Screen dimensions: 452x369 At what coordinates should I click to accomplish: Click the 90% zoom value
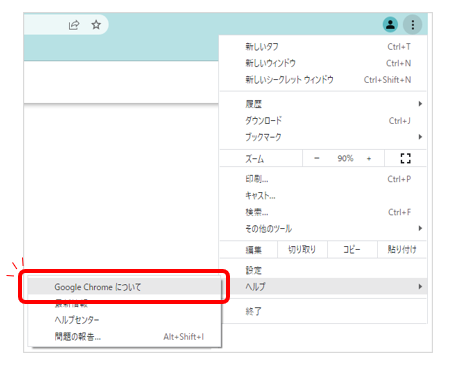pyautogui.click(x=345, y=158)
